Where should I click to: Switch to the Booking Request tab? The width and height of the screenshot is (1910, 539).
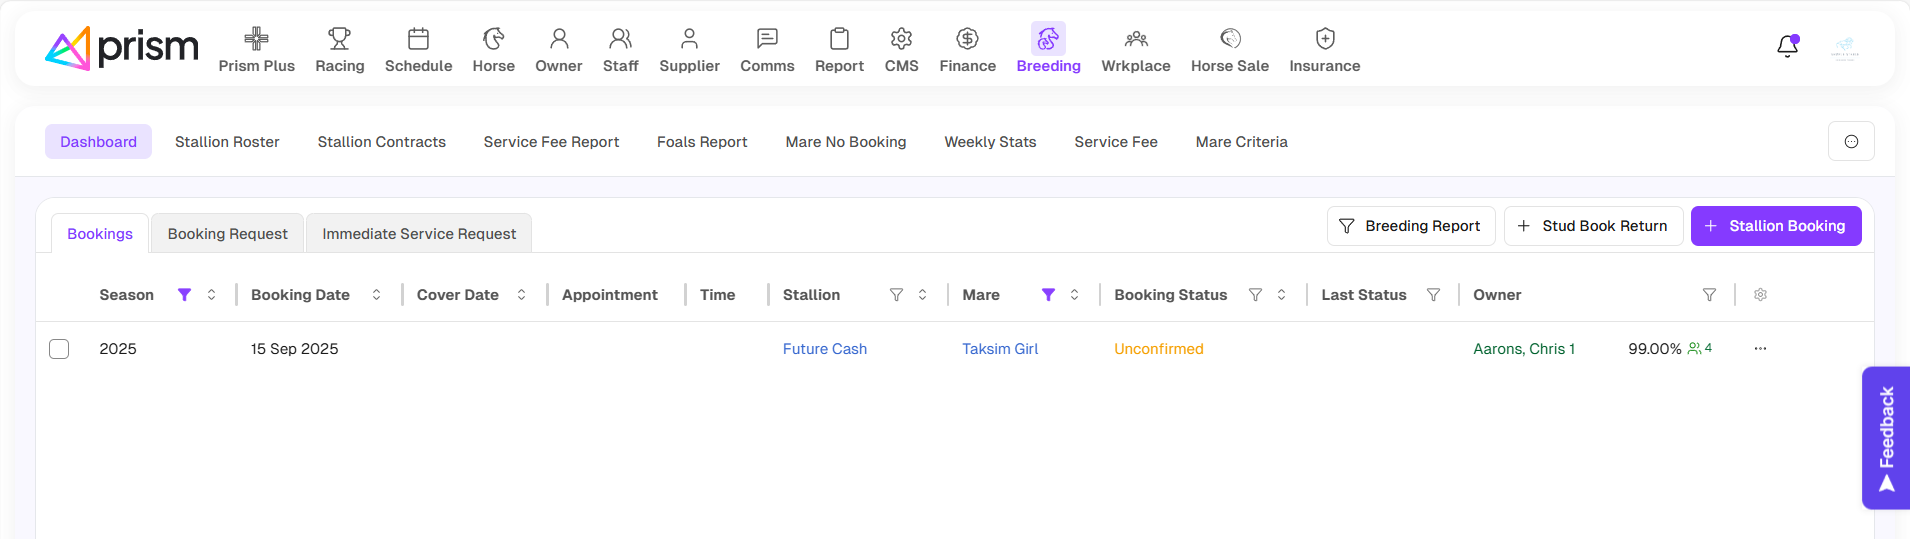[227, 234]
